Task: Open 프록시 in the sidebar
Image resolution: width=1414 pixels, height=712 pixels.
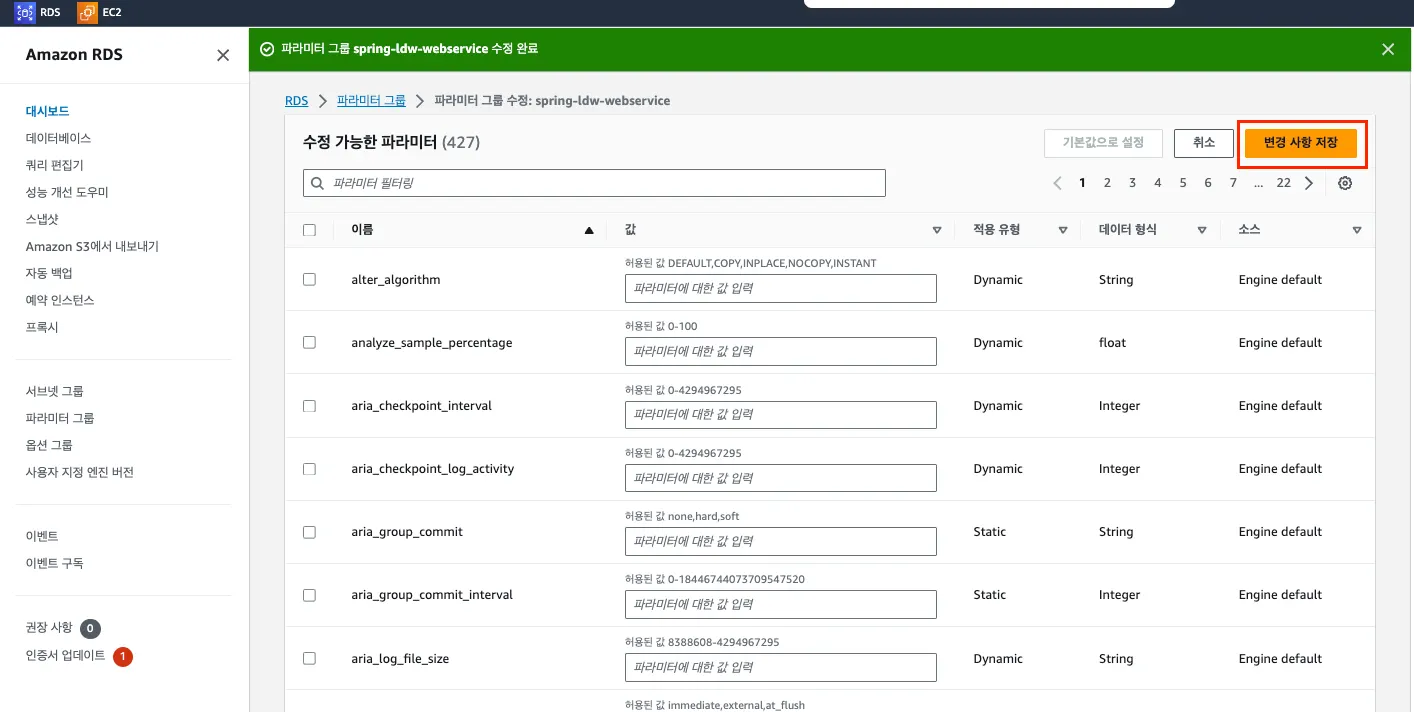Action: 42,327
